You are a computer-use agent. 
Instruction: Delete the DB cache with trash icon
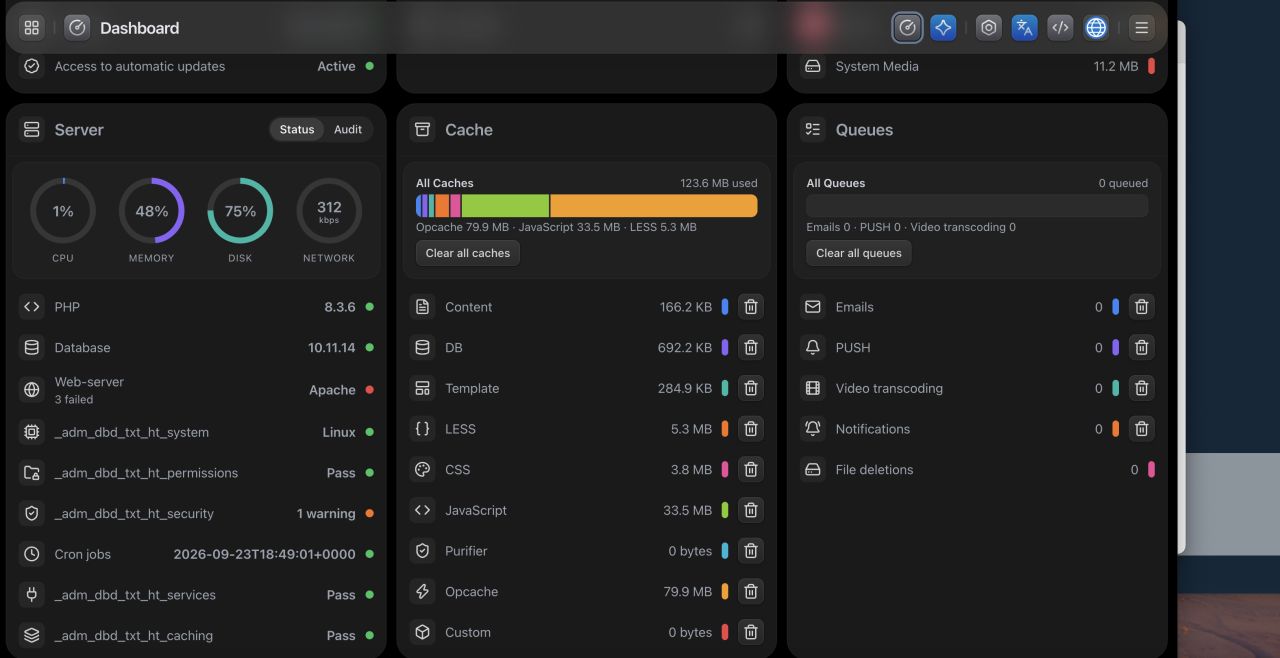click(751, 348)
